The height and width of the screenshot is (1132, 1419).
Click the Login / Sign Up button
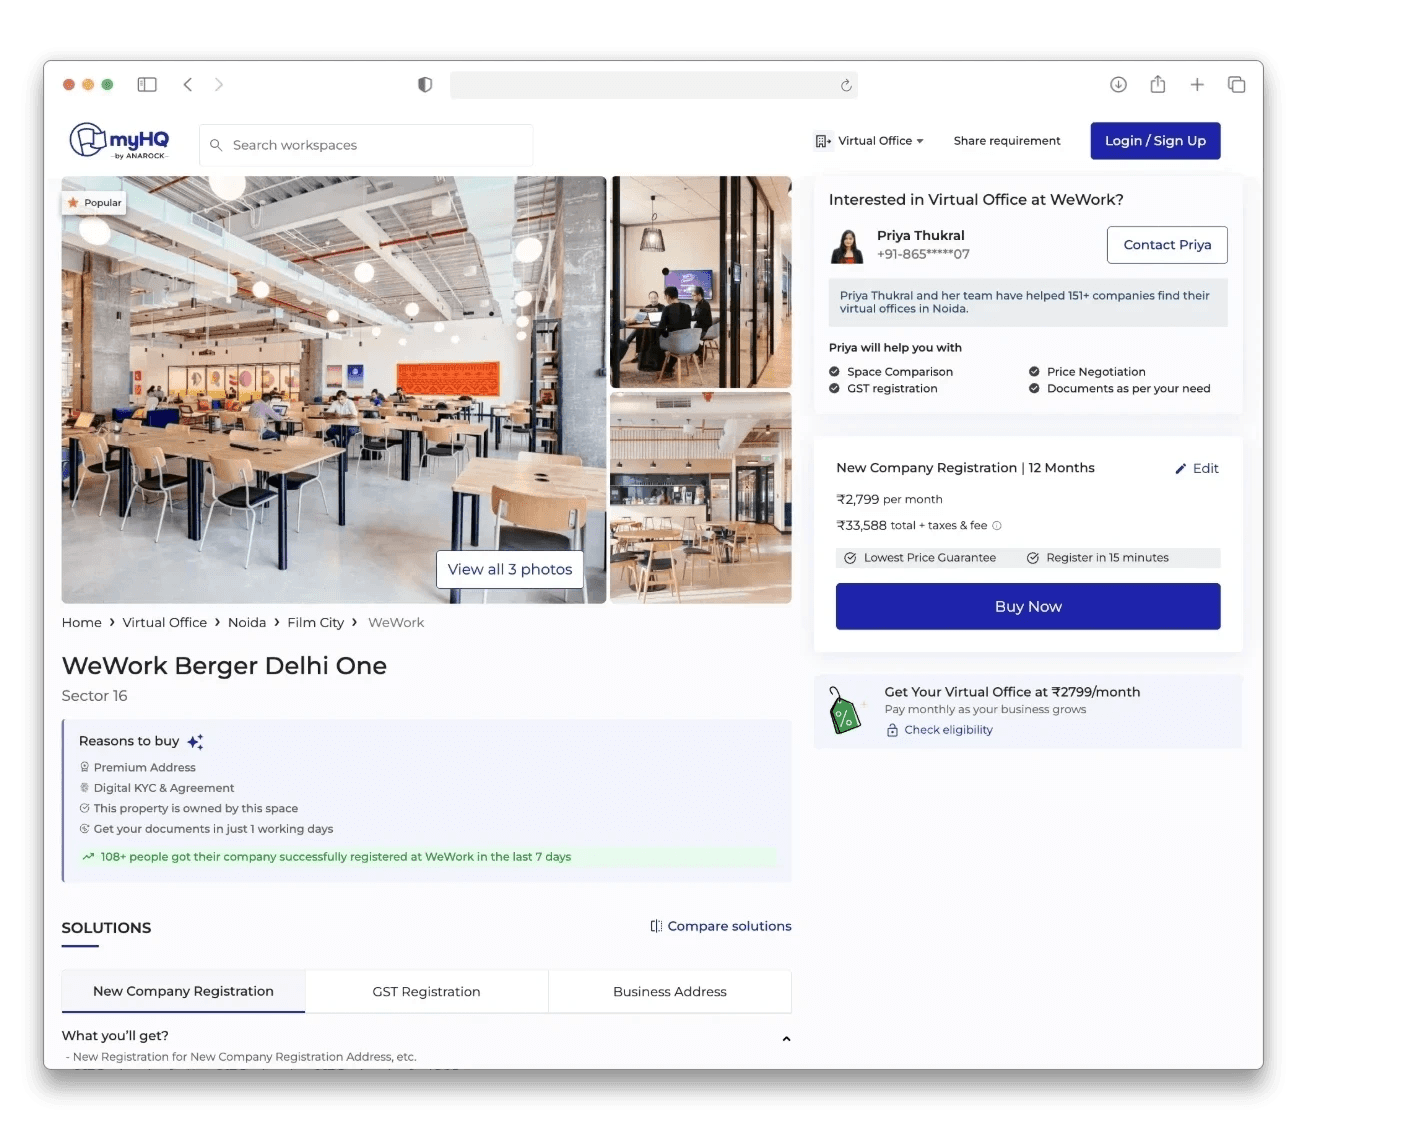coord(1155,141)
